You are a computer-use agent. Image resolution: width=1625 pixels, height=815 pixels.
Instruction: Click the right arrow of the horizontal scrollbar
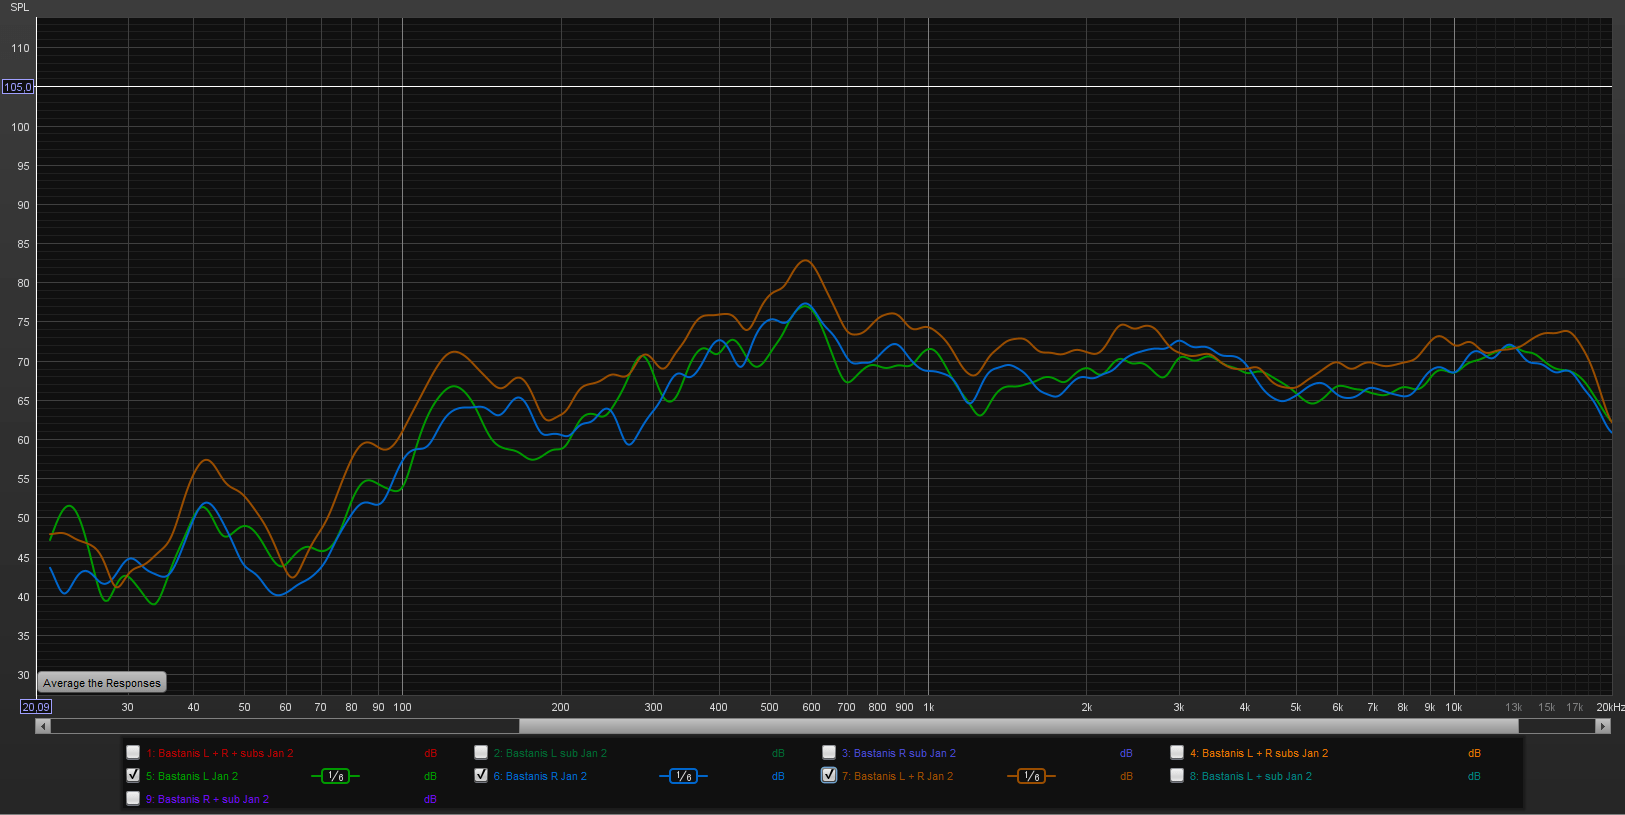1604,726
